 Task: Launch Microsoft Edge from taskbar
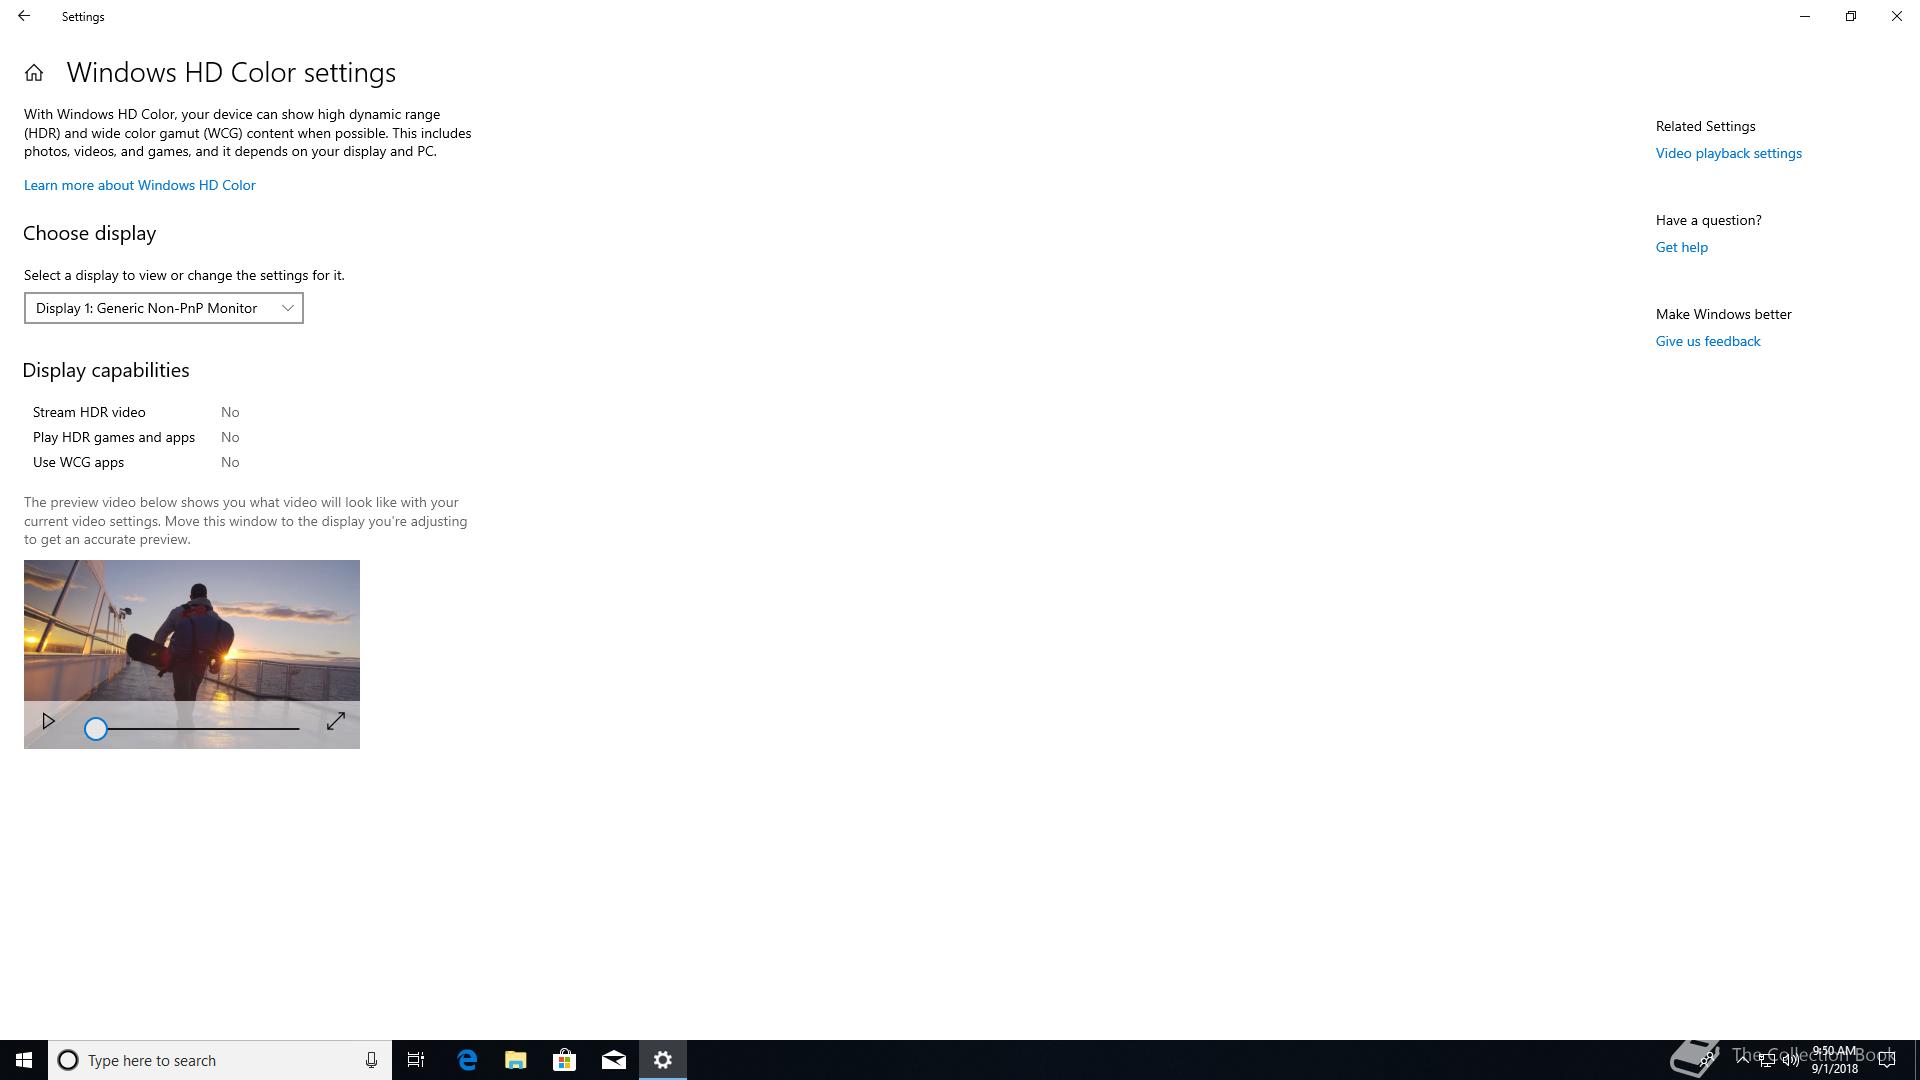point(467,1060)
